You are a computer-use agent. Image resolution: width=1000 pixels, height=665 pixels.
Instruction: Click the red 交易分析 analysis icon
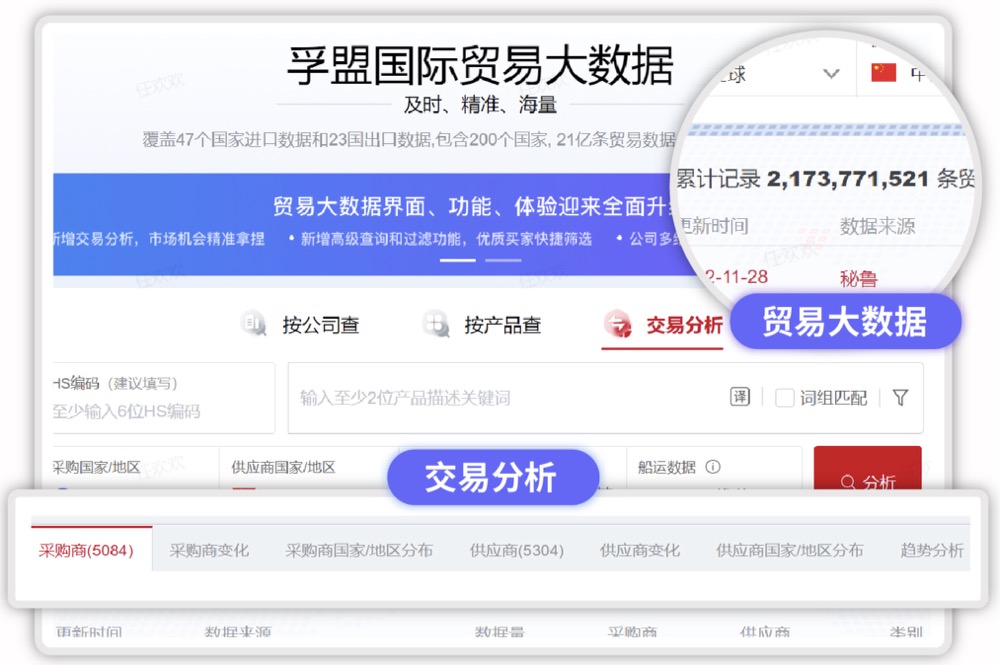tap(615, 325)
